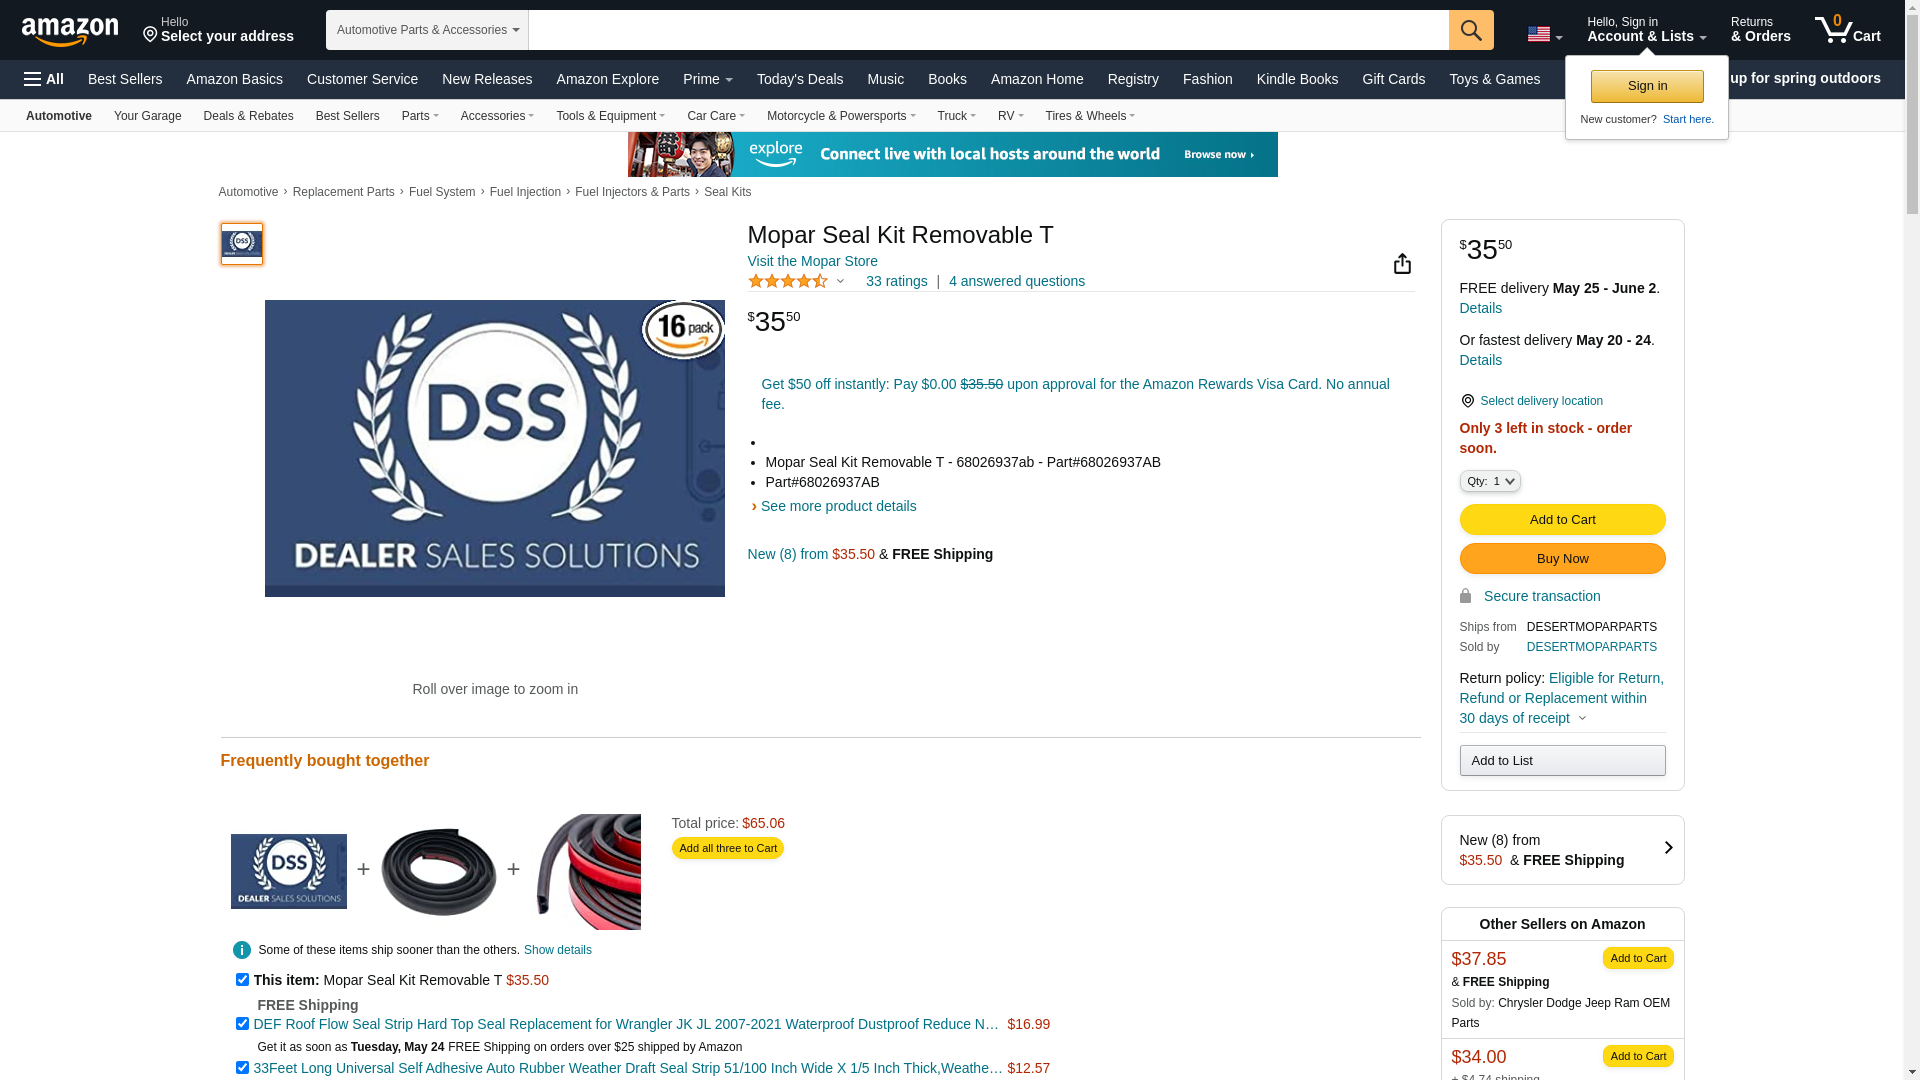Screen dimensions: 1920x1080
Task: Uncheck the DEF Roof Flow Seal Strip checkbox
Action: [x=242, y=1024]
